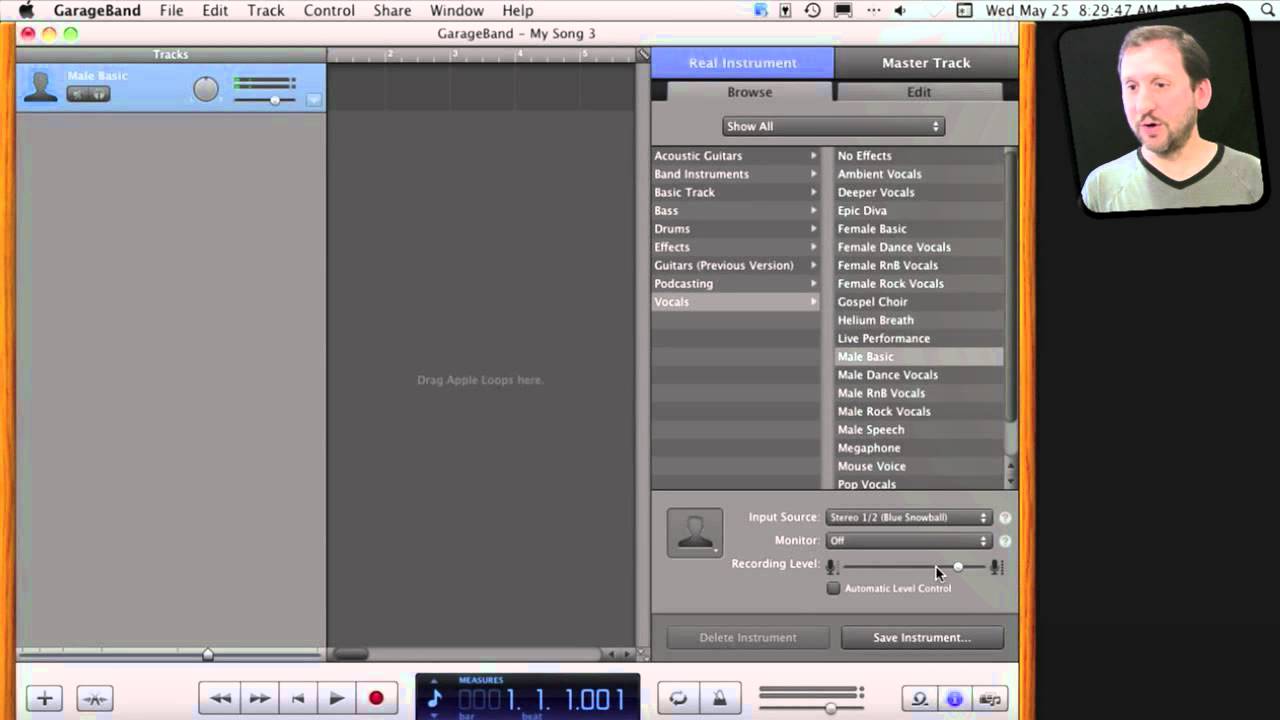Open the media browser button
The height and width of the screenshot is (720, 1280).
pos(989,698)
